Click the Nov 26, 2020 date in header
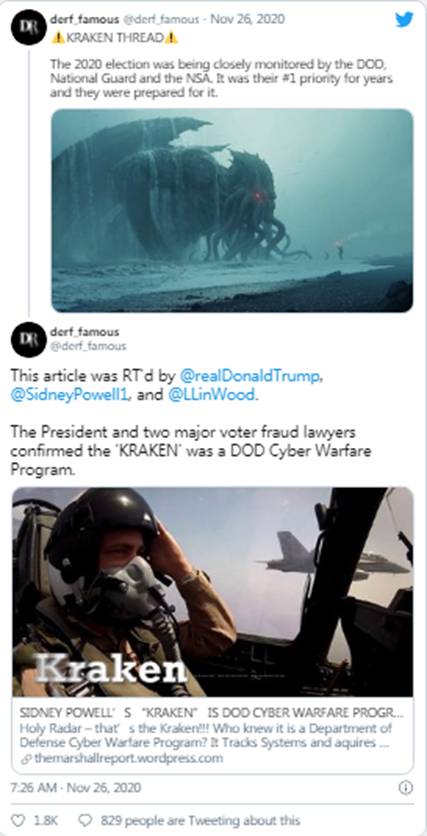 [x=247, y=19]
